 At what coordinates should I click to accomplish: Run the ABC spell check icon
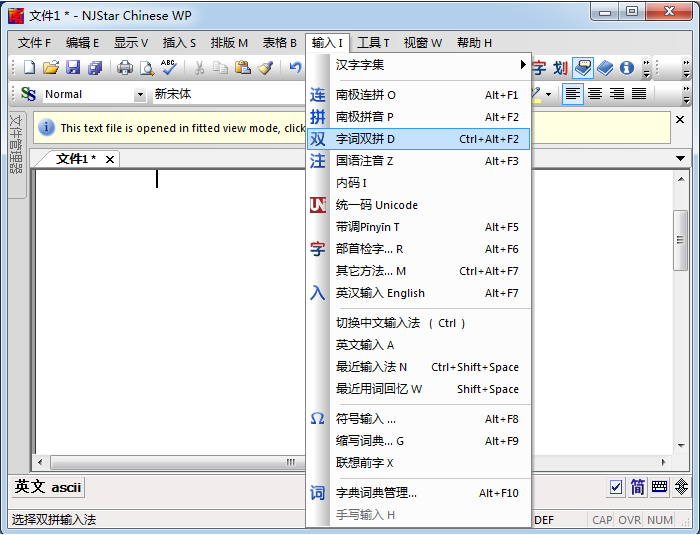168,68
